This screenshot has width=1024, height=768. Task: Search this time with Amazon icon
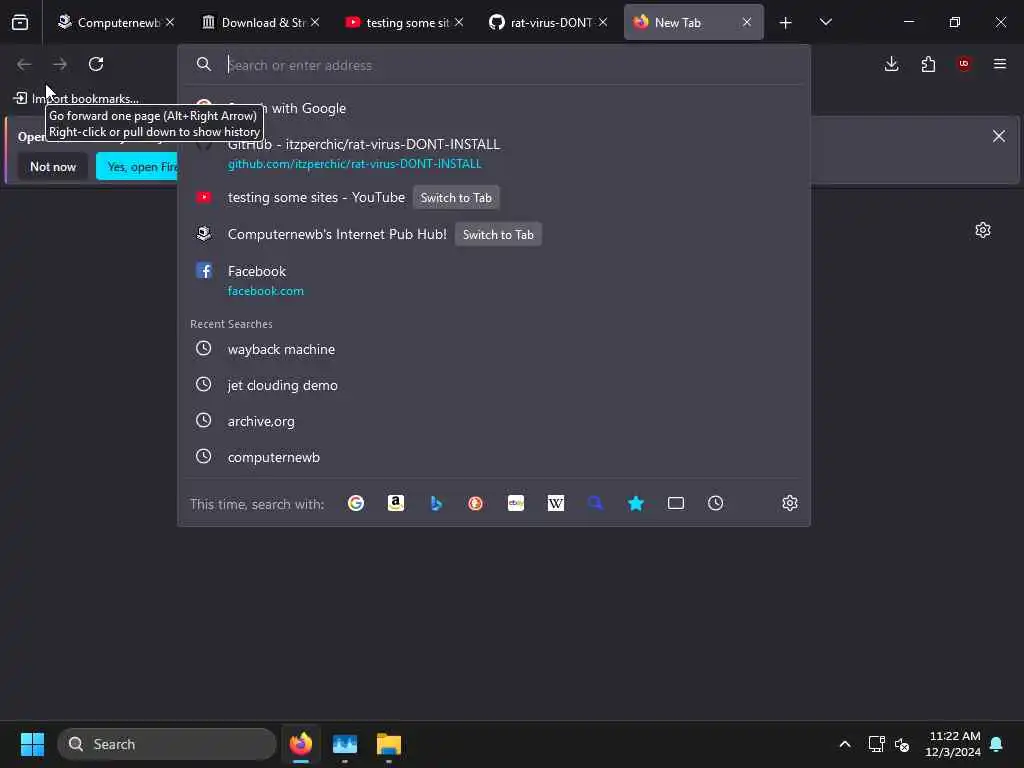point(396,503)
